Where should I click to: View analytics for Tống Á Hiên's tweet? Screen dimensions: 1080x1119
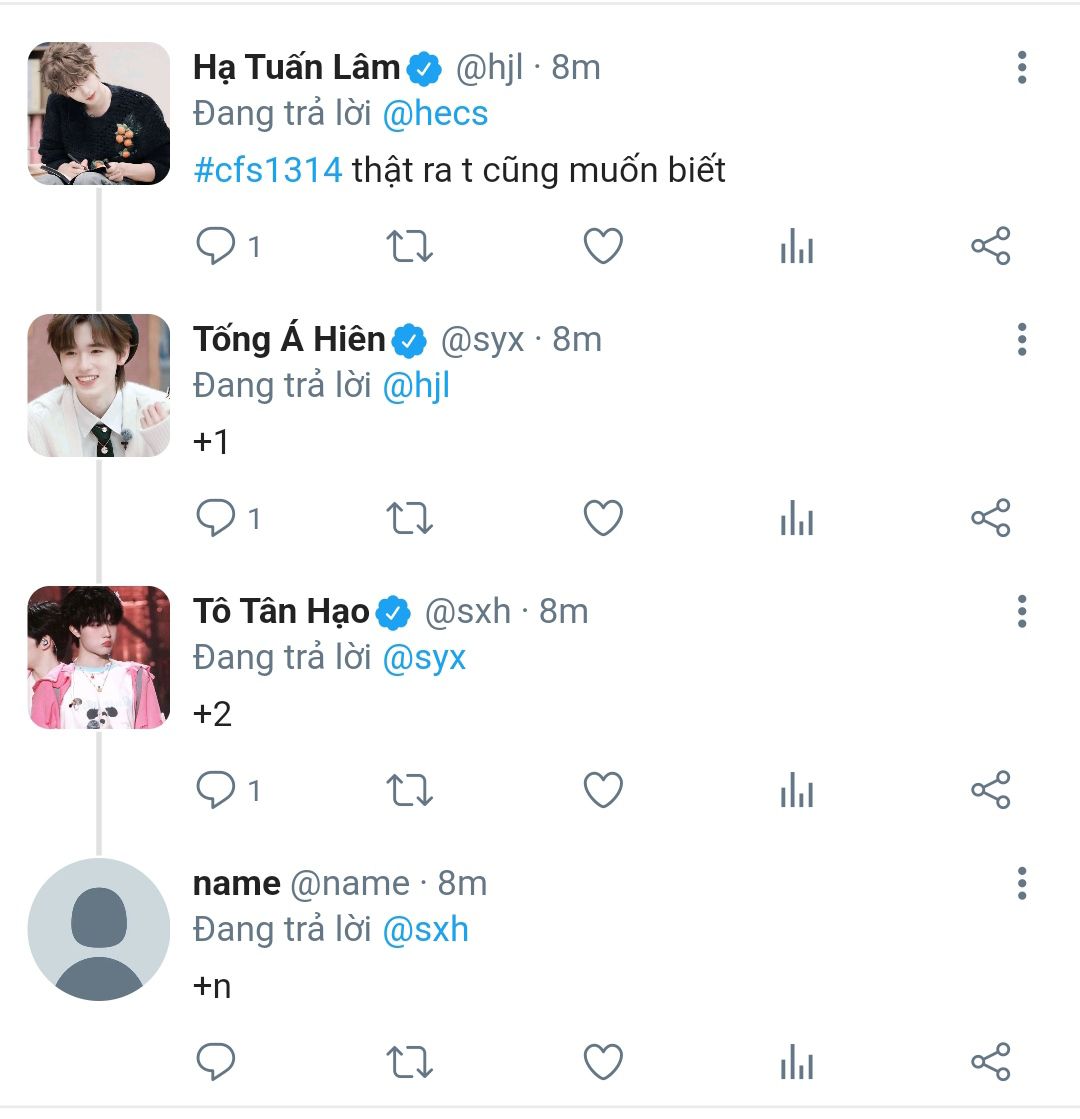[796, 518]
